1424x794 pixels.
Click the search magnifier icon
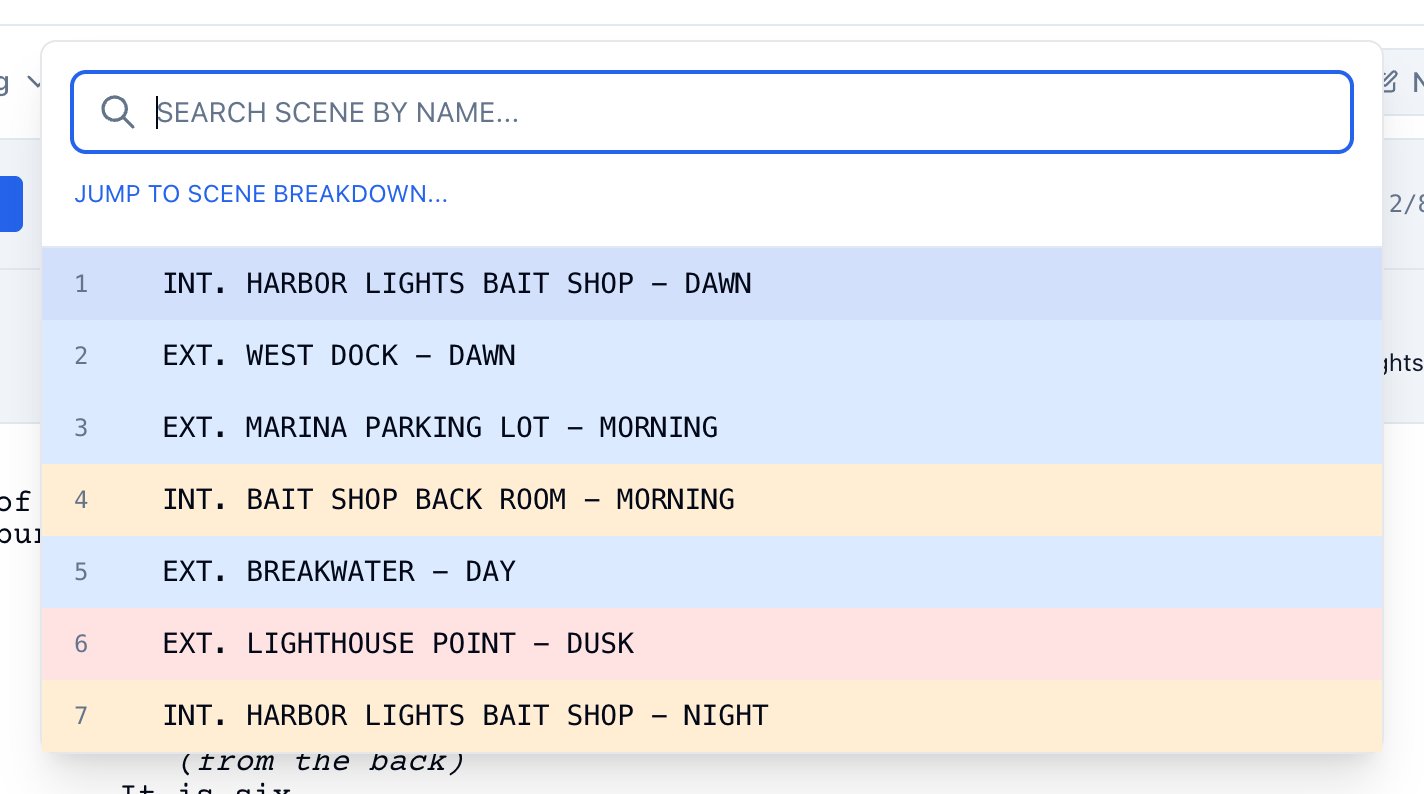pyautogui.click(x=118, y=112)
